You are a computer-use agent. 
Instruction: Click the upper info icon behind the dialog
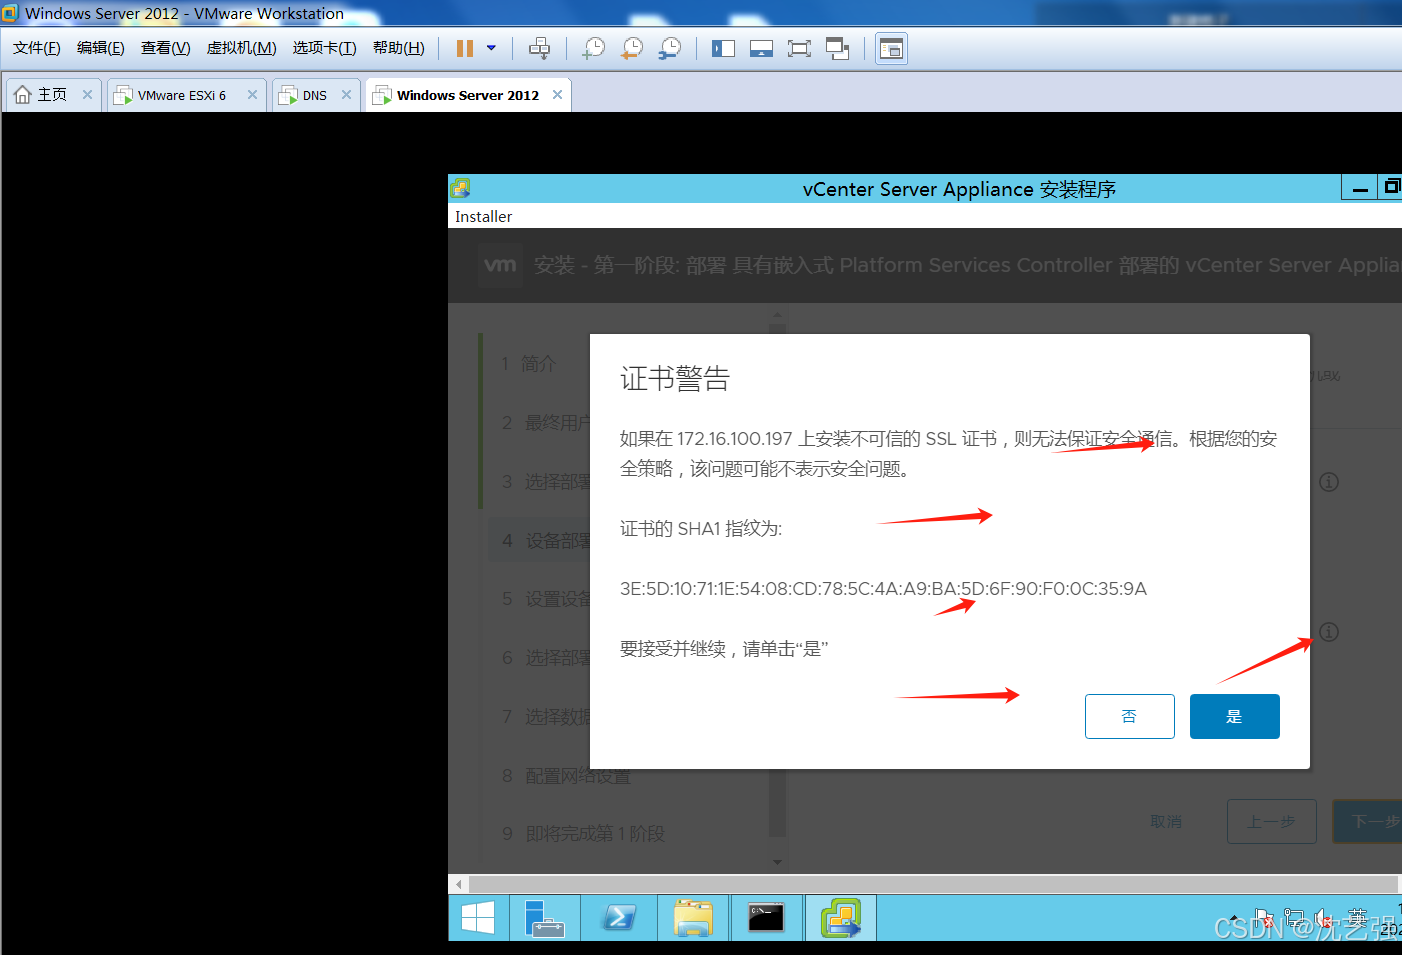1329,482
